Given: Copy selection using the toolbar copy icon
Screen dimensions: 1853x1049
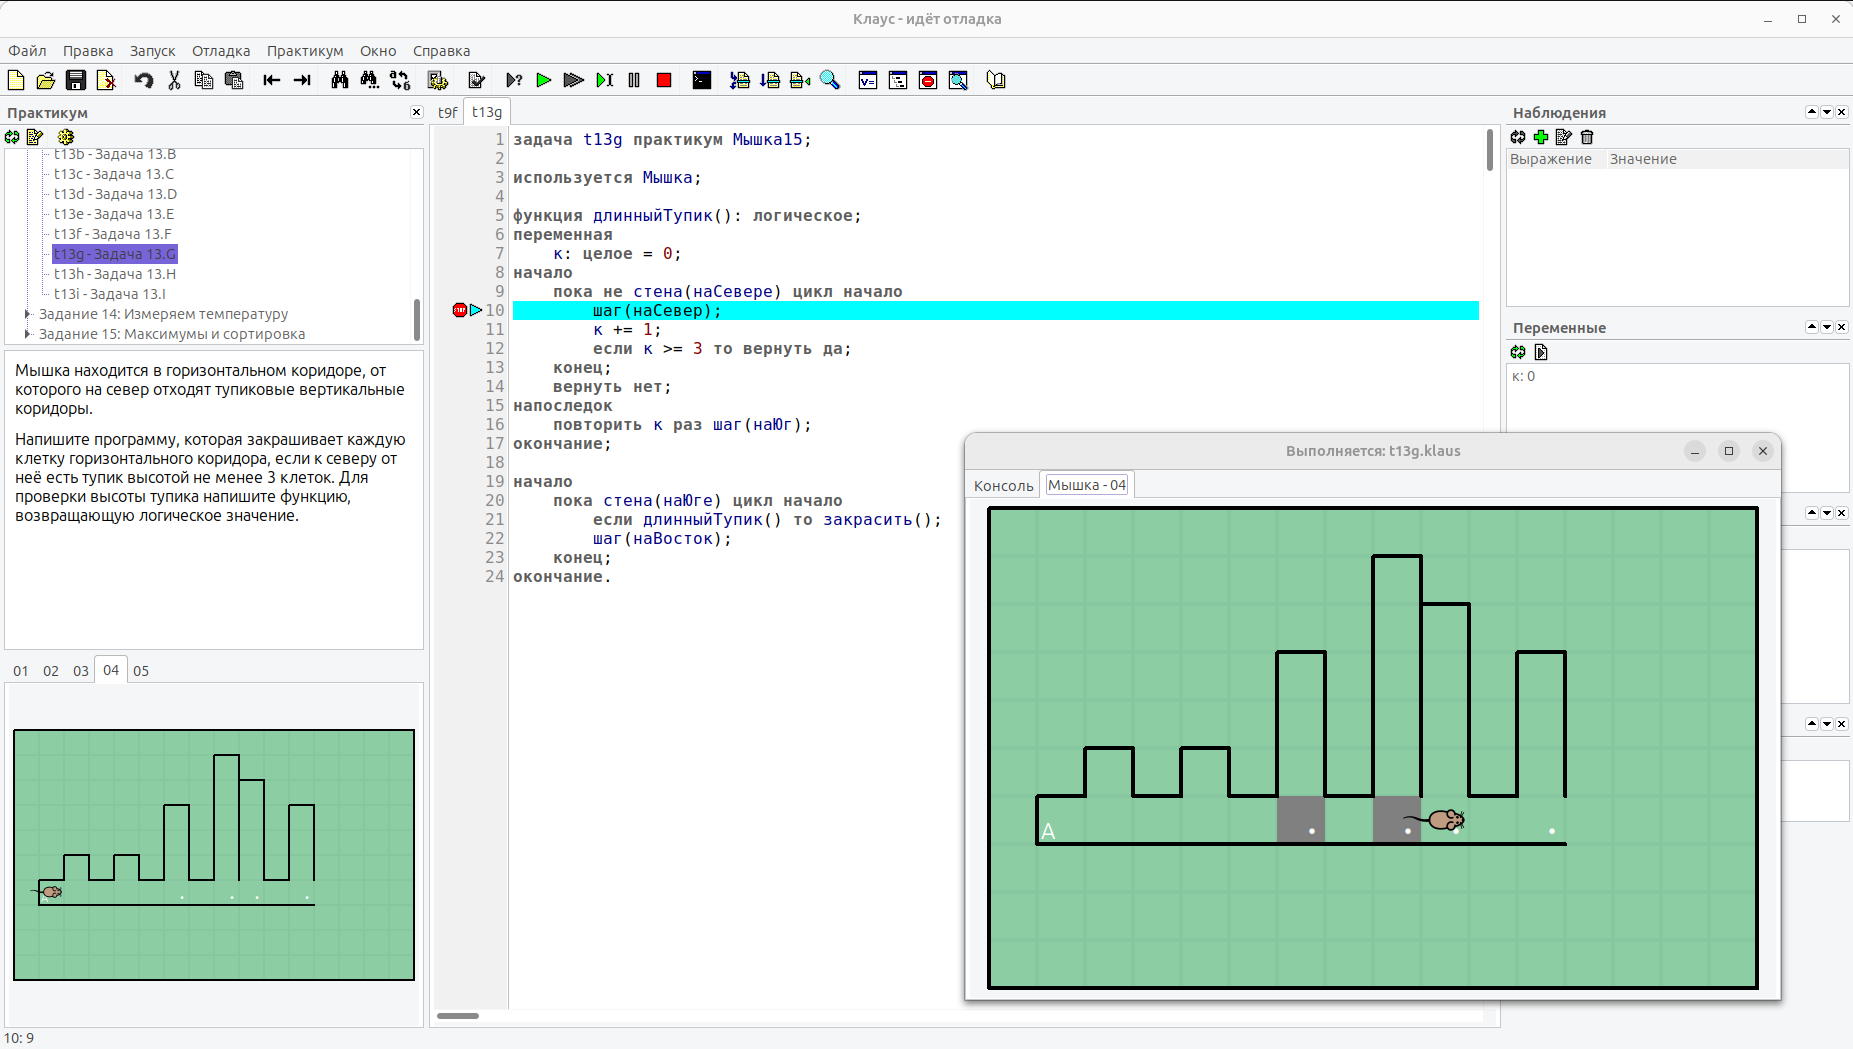Looking at the screenshot, I should pyautogui.click(x=204, y=80).
